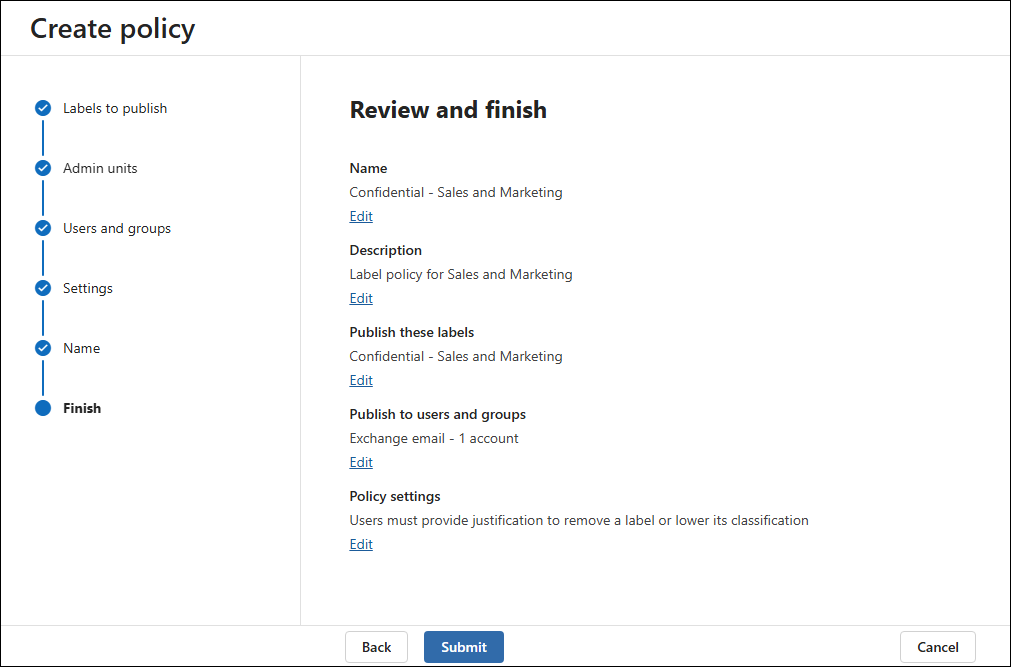1011x667 pixels.
Task: Go to Labels to publish step
Action: pyautogui.click(x=115, y=108)
